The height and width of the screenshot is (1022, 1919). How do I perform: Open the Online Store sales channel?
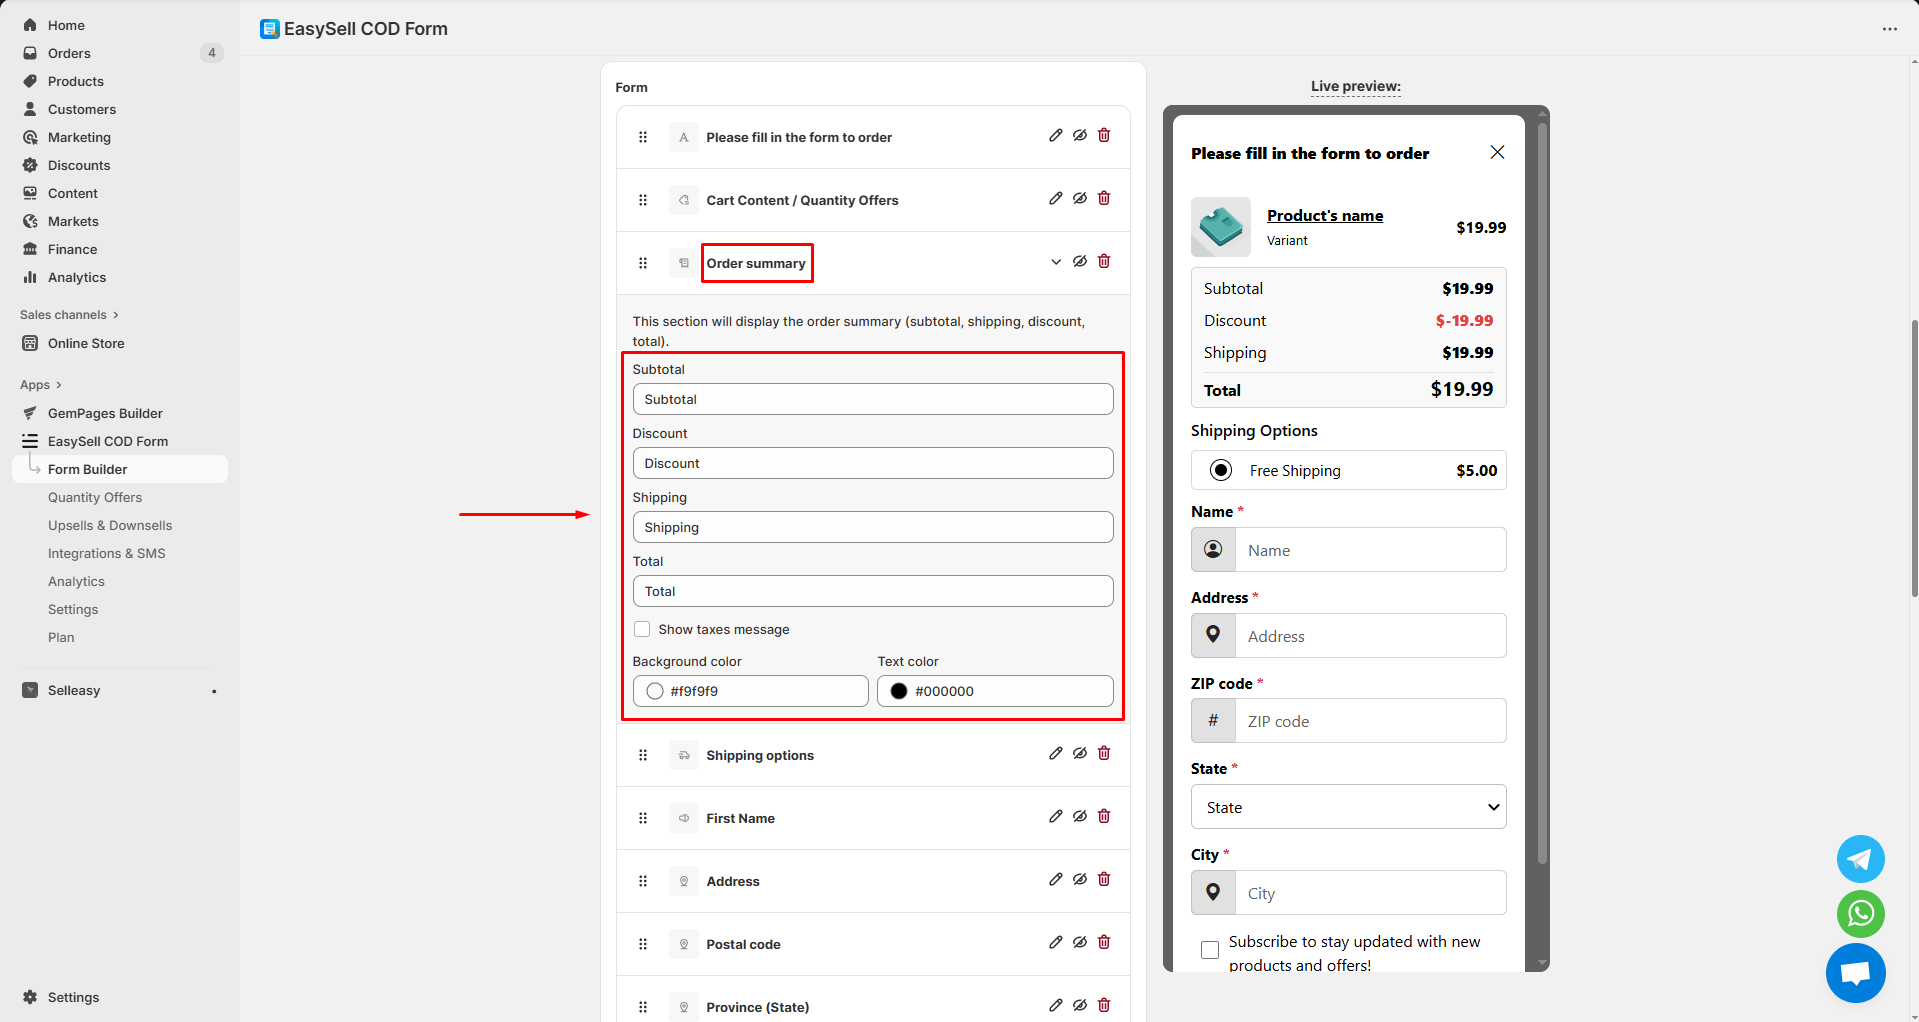pyautogui.click(x=86, y=343)
